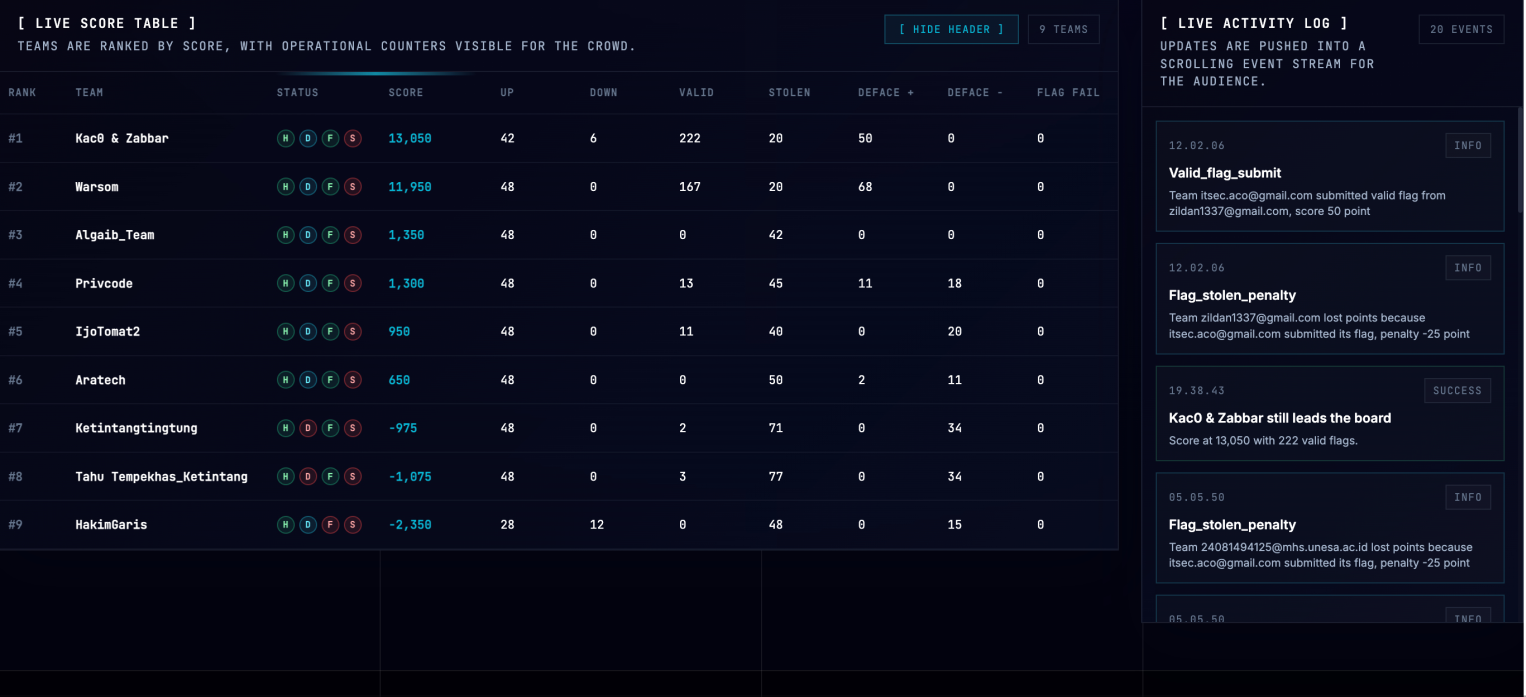Click the F status badge for Algaib_Team

330,235
